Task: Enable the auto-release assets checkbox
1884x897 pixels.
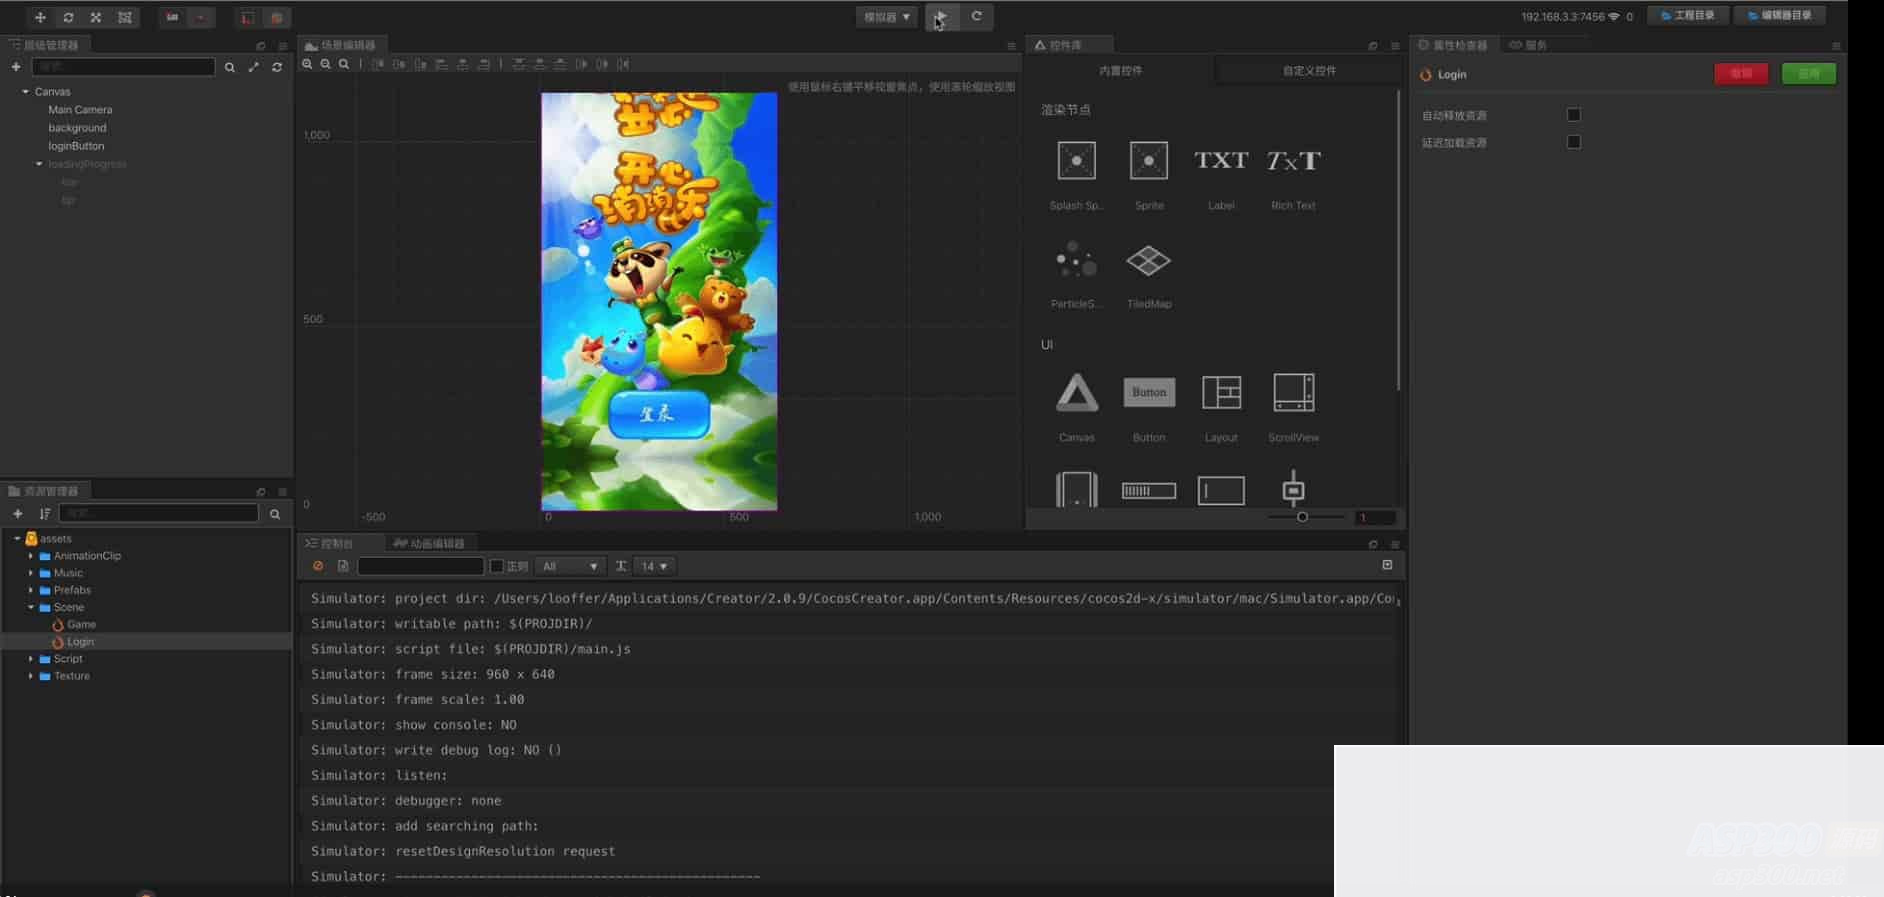Action: click(1573, 115)
